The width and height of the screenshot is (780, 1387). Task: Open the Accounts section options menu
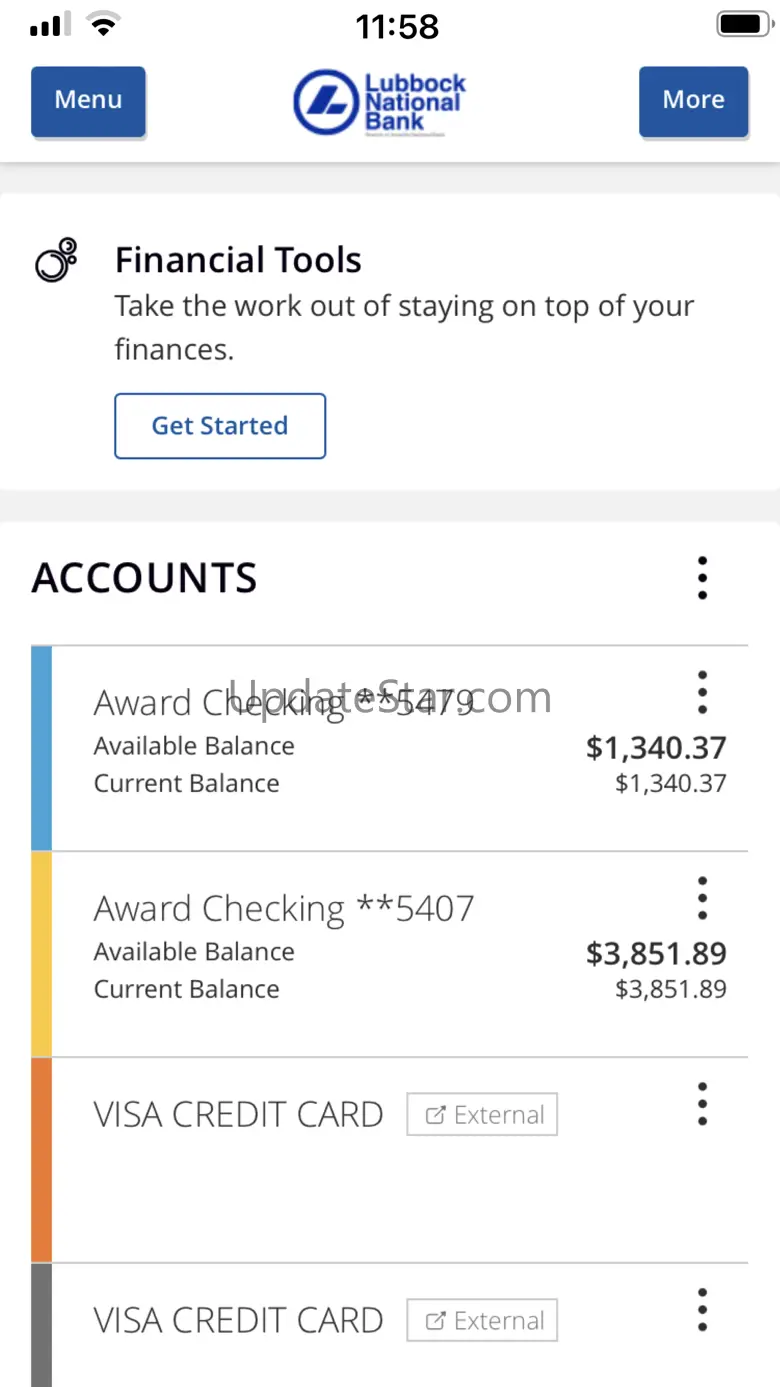click(x=702, y=578)
